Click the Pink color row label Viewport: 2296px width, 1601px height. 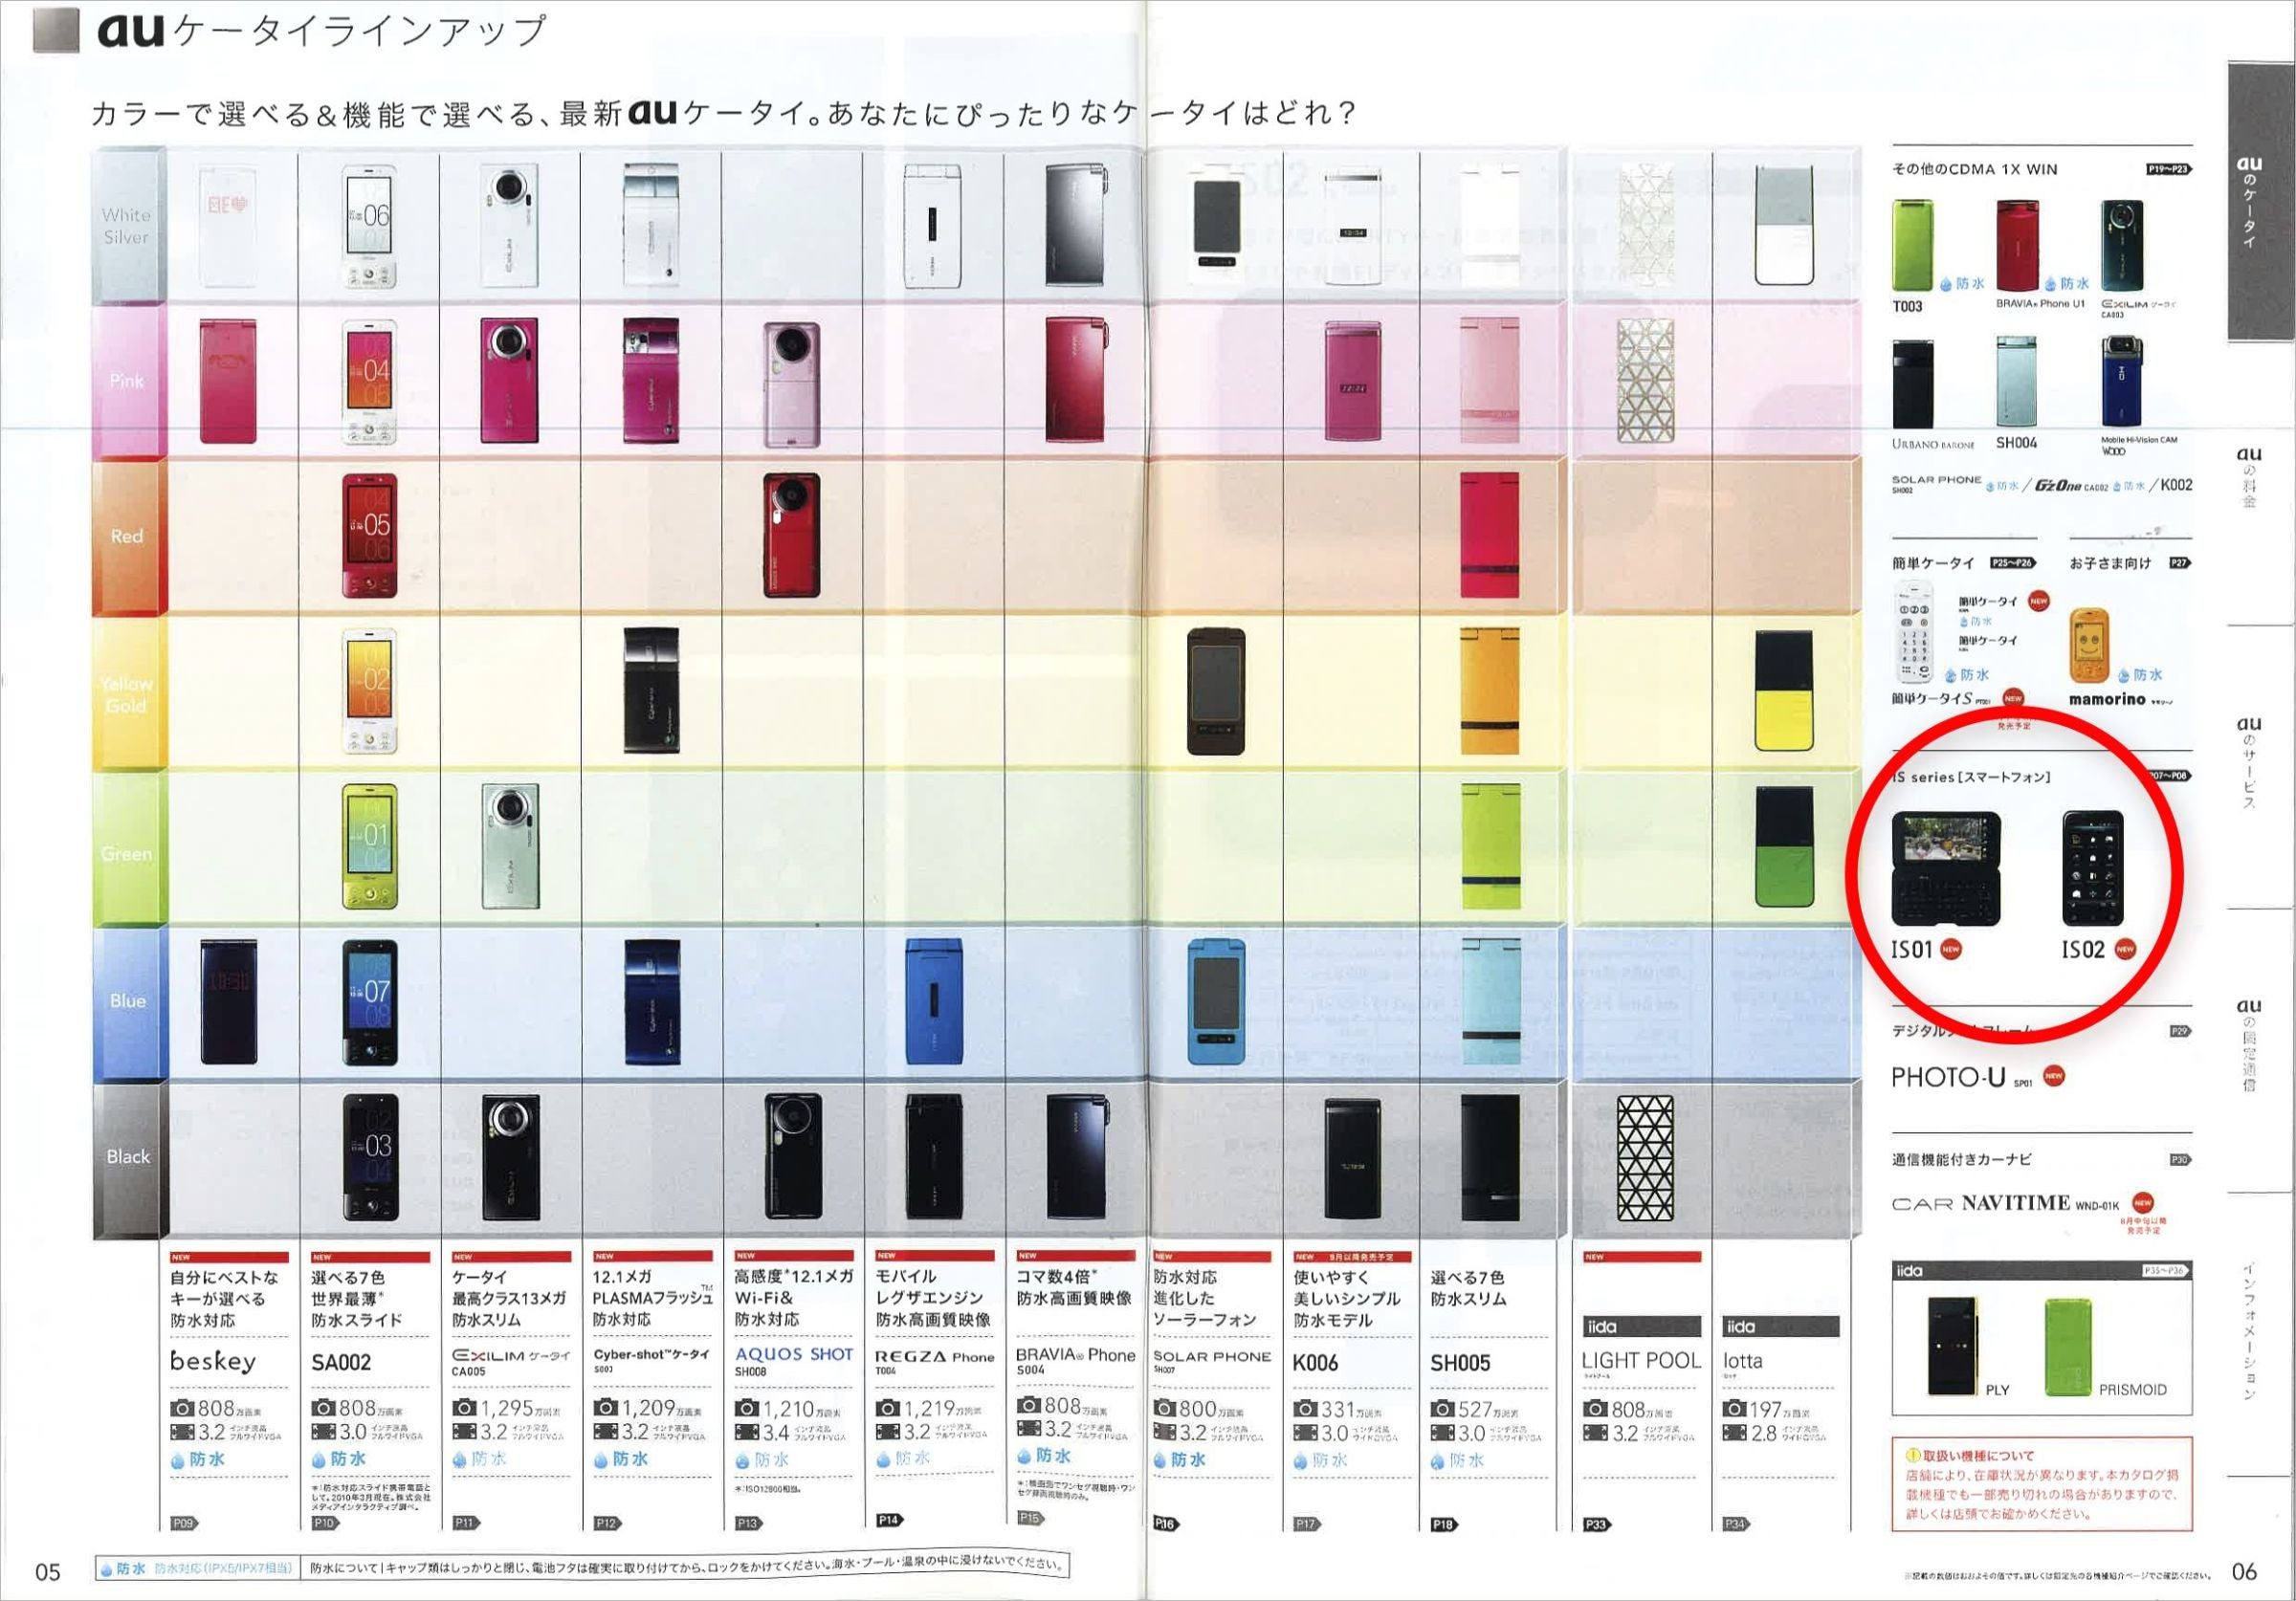coord(127,381)
